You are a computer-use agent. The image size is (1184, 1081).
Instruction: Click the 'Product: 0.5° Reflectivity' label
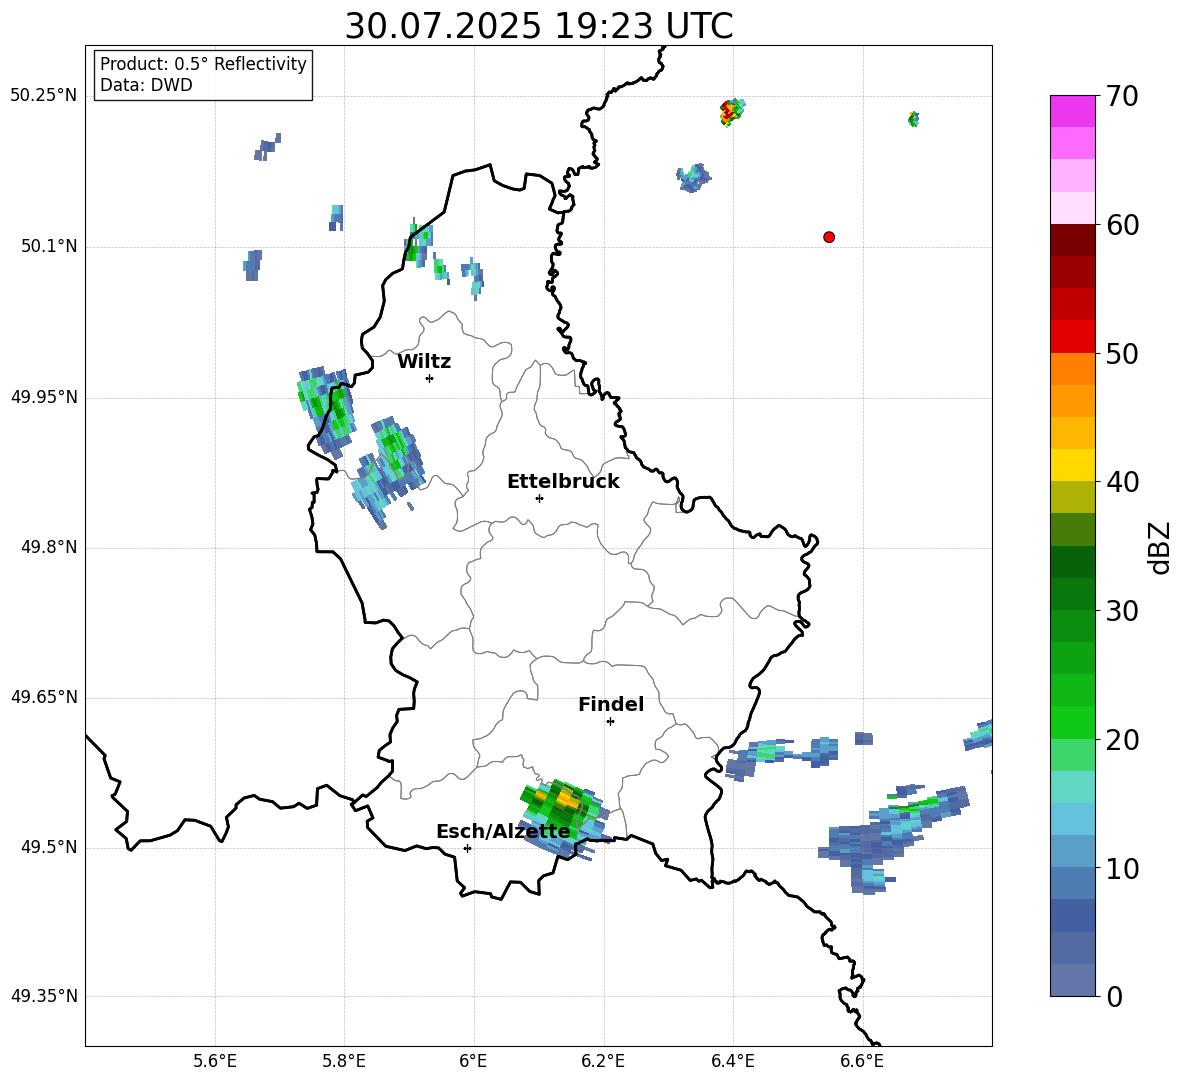[203, 63]
